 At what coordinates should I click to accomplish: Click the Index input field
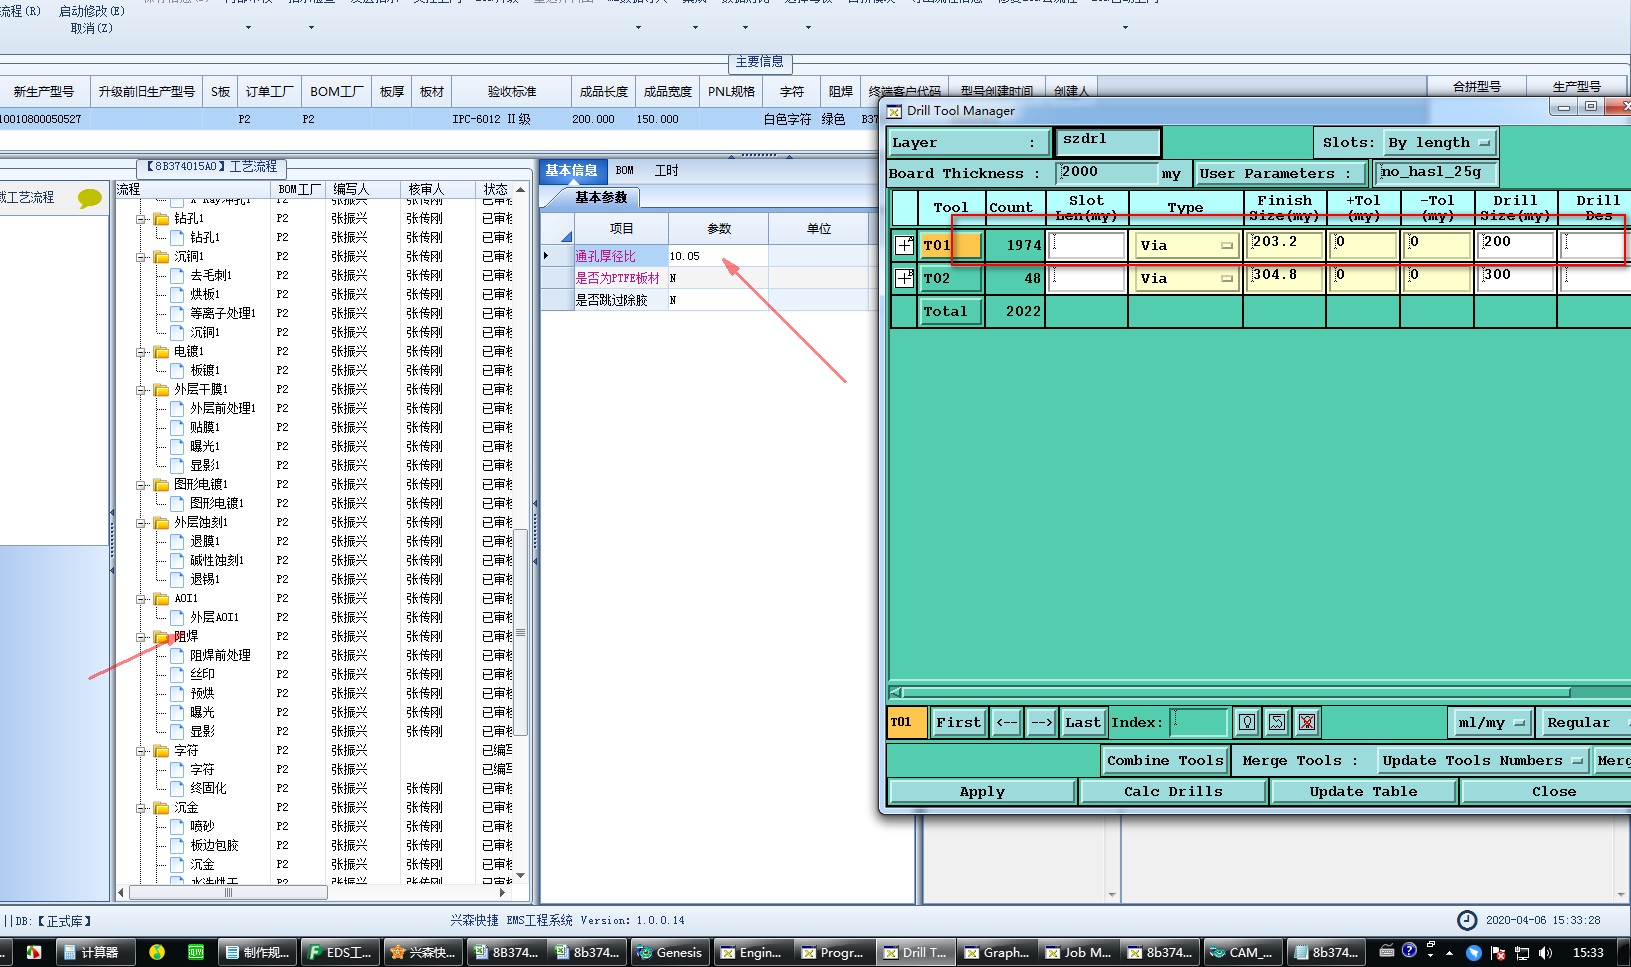[1199, 722]
